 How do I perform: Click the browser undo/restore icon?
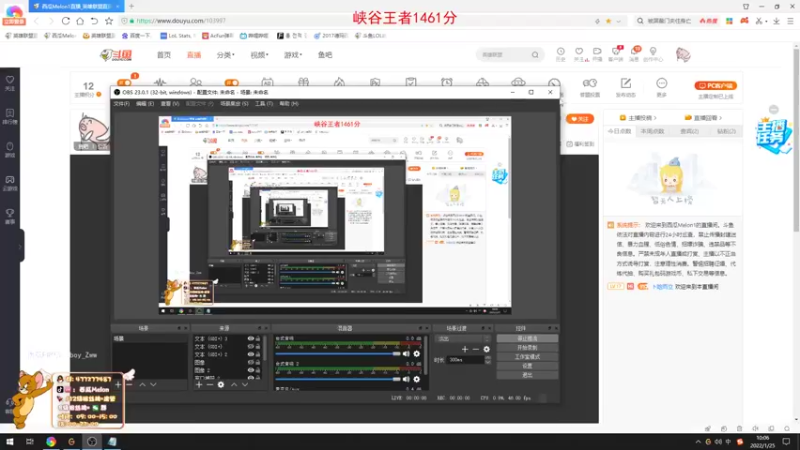point(94,21)
